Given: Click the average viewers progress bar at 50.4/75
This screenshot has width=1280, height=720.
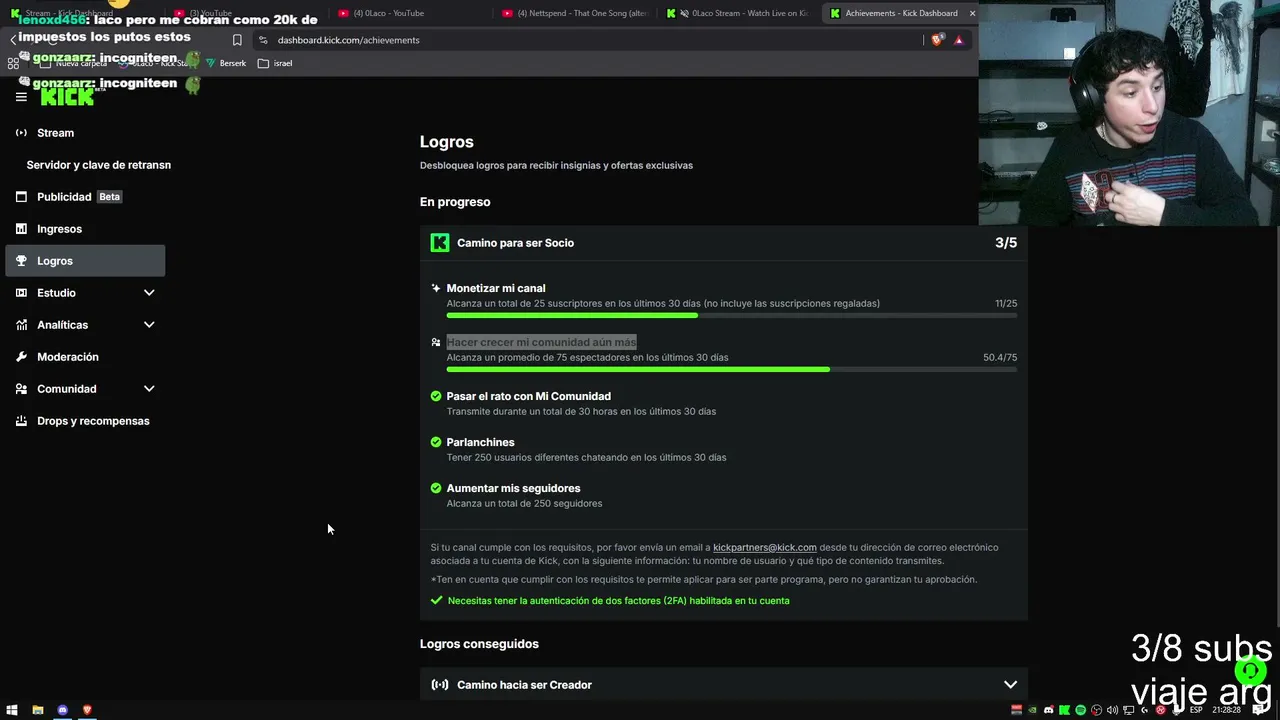Looking at the screenshot, I should 732,369.
